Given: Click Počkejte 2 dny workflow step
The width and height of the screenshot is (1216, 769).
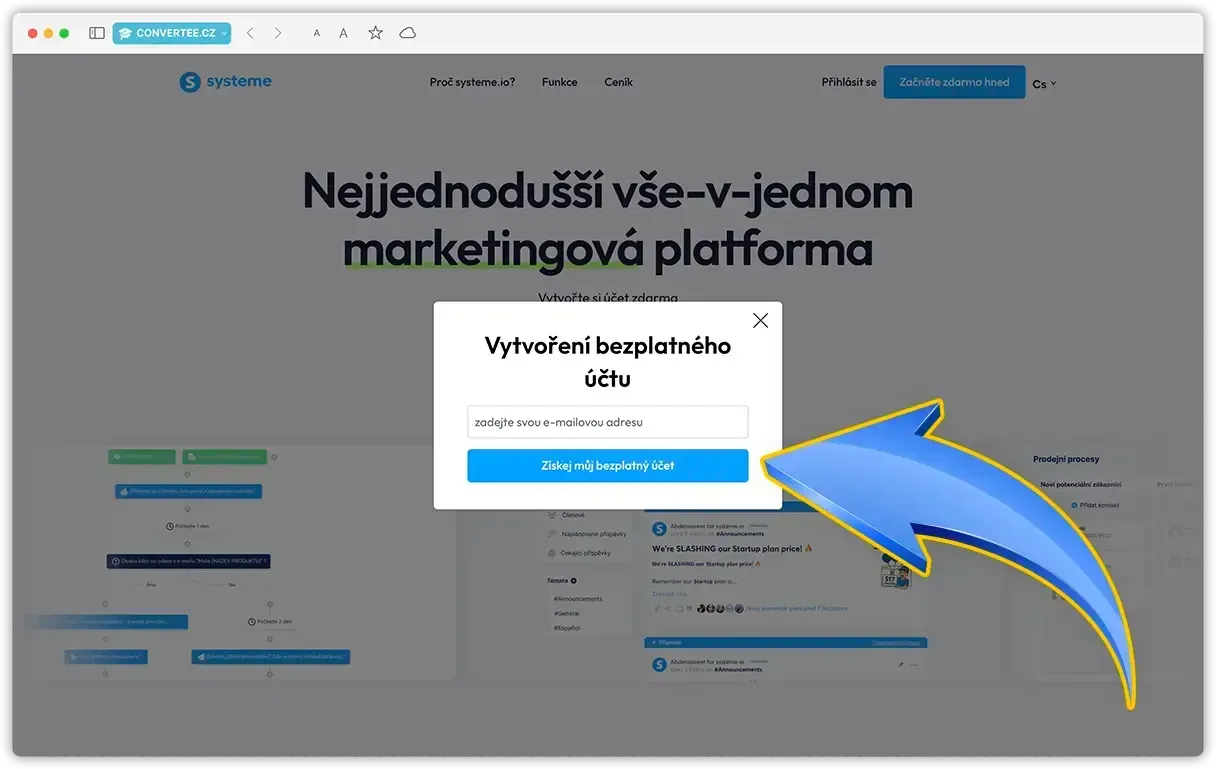Looking at the screenshot, I should [271, 622].
